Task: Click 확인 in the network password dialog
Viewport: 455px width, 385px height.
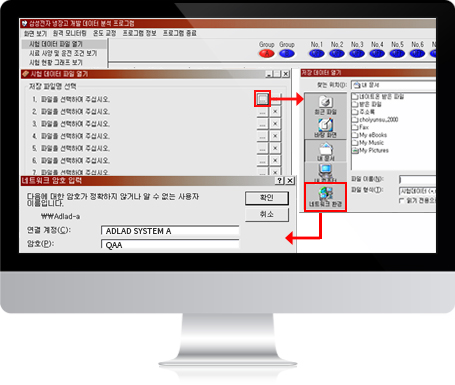Action: click(x=267, y=198)
